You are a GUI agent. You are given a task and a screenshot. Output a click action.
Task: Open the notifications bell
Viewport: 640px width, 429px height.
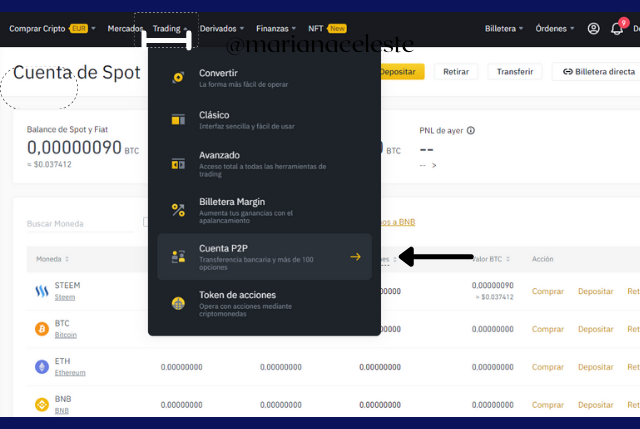tap(617, 29)
